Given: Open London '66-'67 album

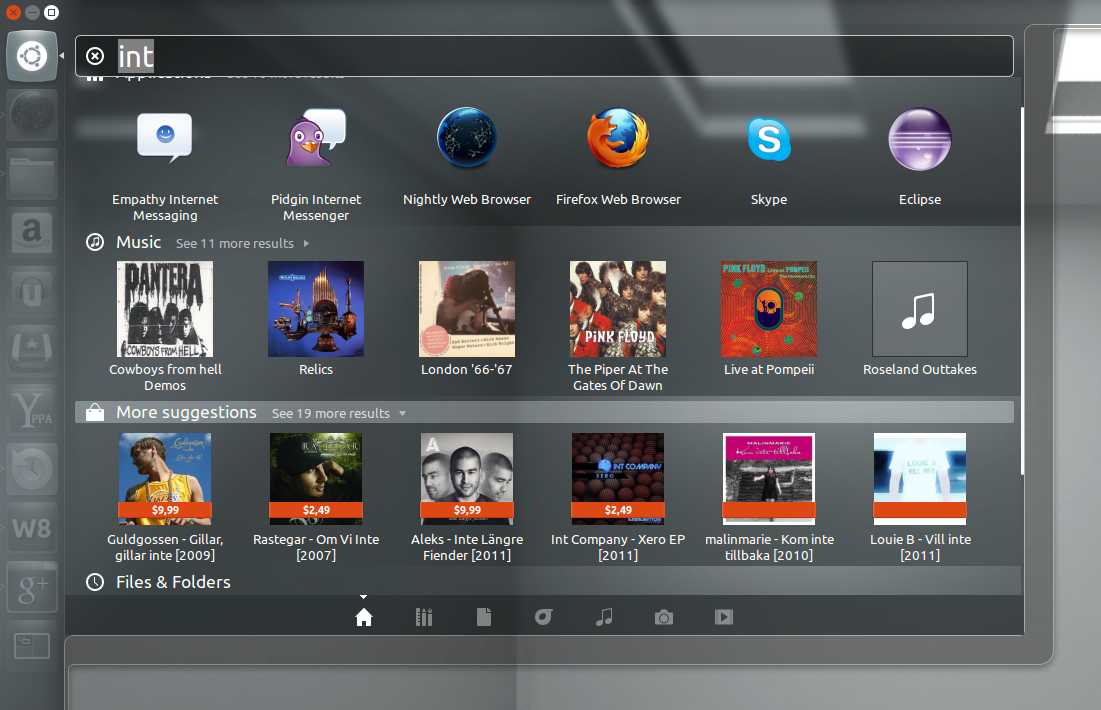Looking at the screenshot, I should [x=467, y=319].
